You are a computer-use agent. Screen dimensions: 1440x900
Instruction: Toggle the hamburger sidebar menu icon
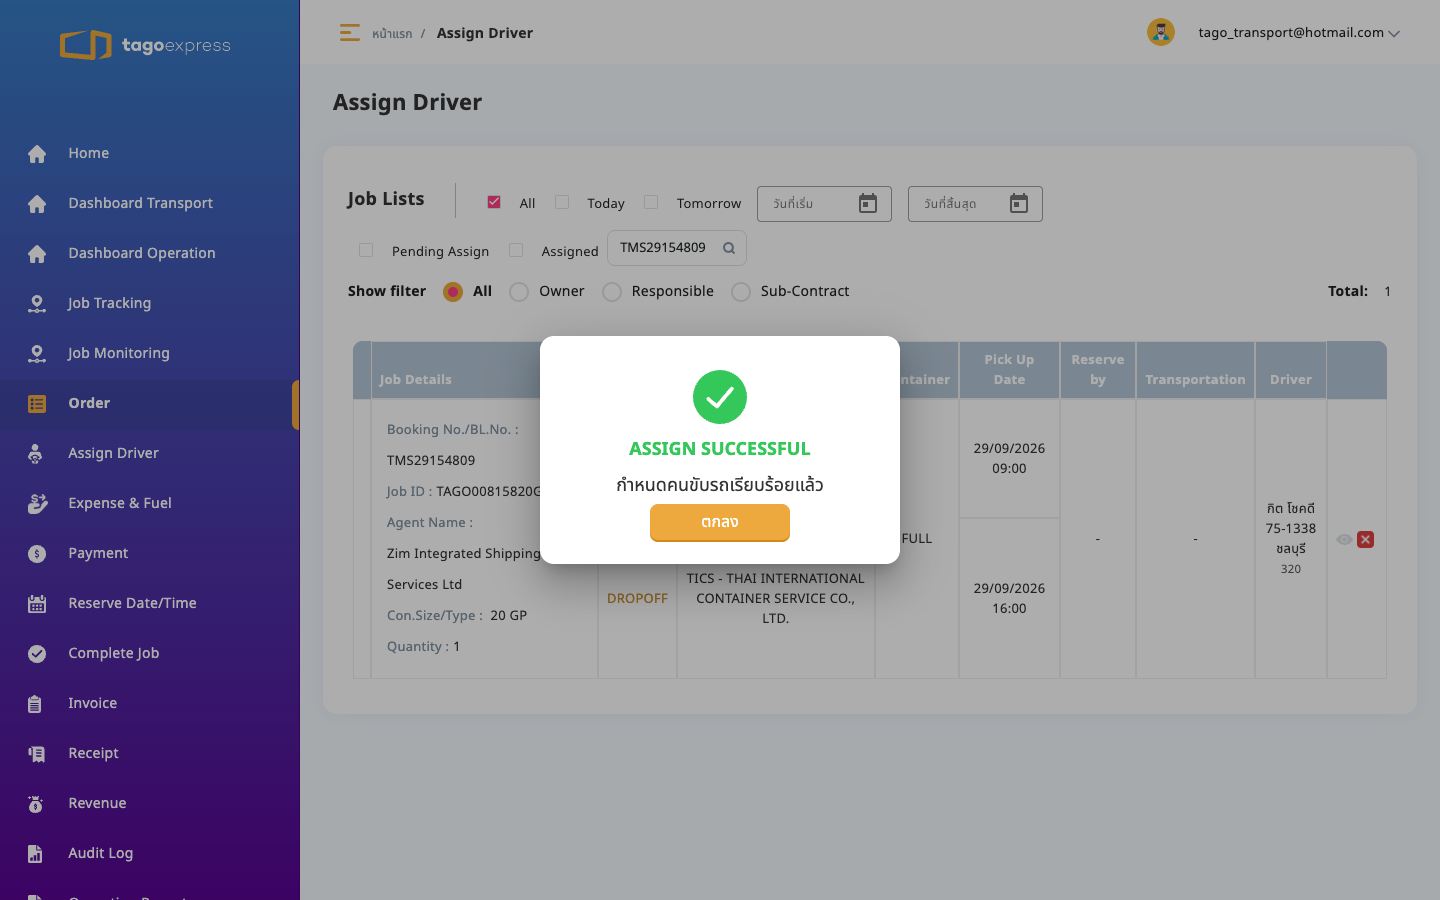pos(349,33)
